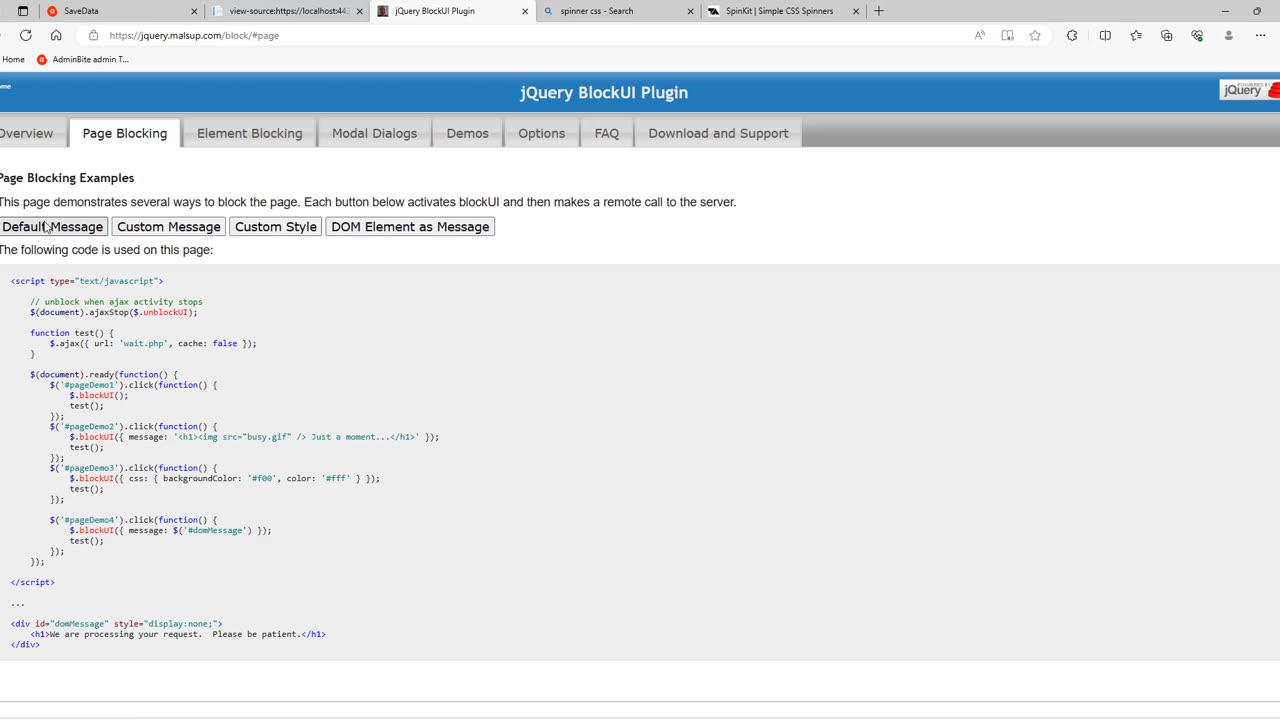Screen dimensions: 1280x720
Task: Open browser Extensions puzzle icon
Action: (x=1072, y=35)
